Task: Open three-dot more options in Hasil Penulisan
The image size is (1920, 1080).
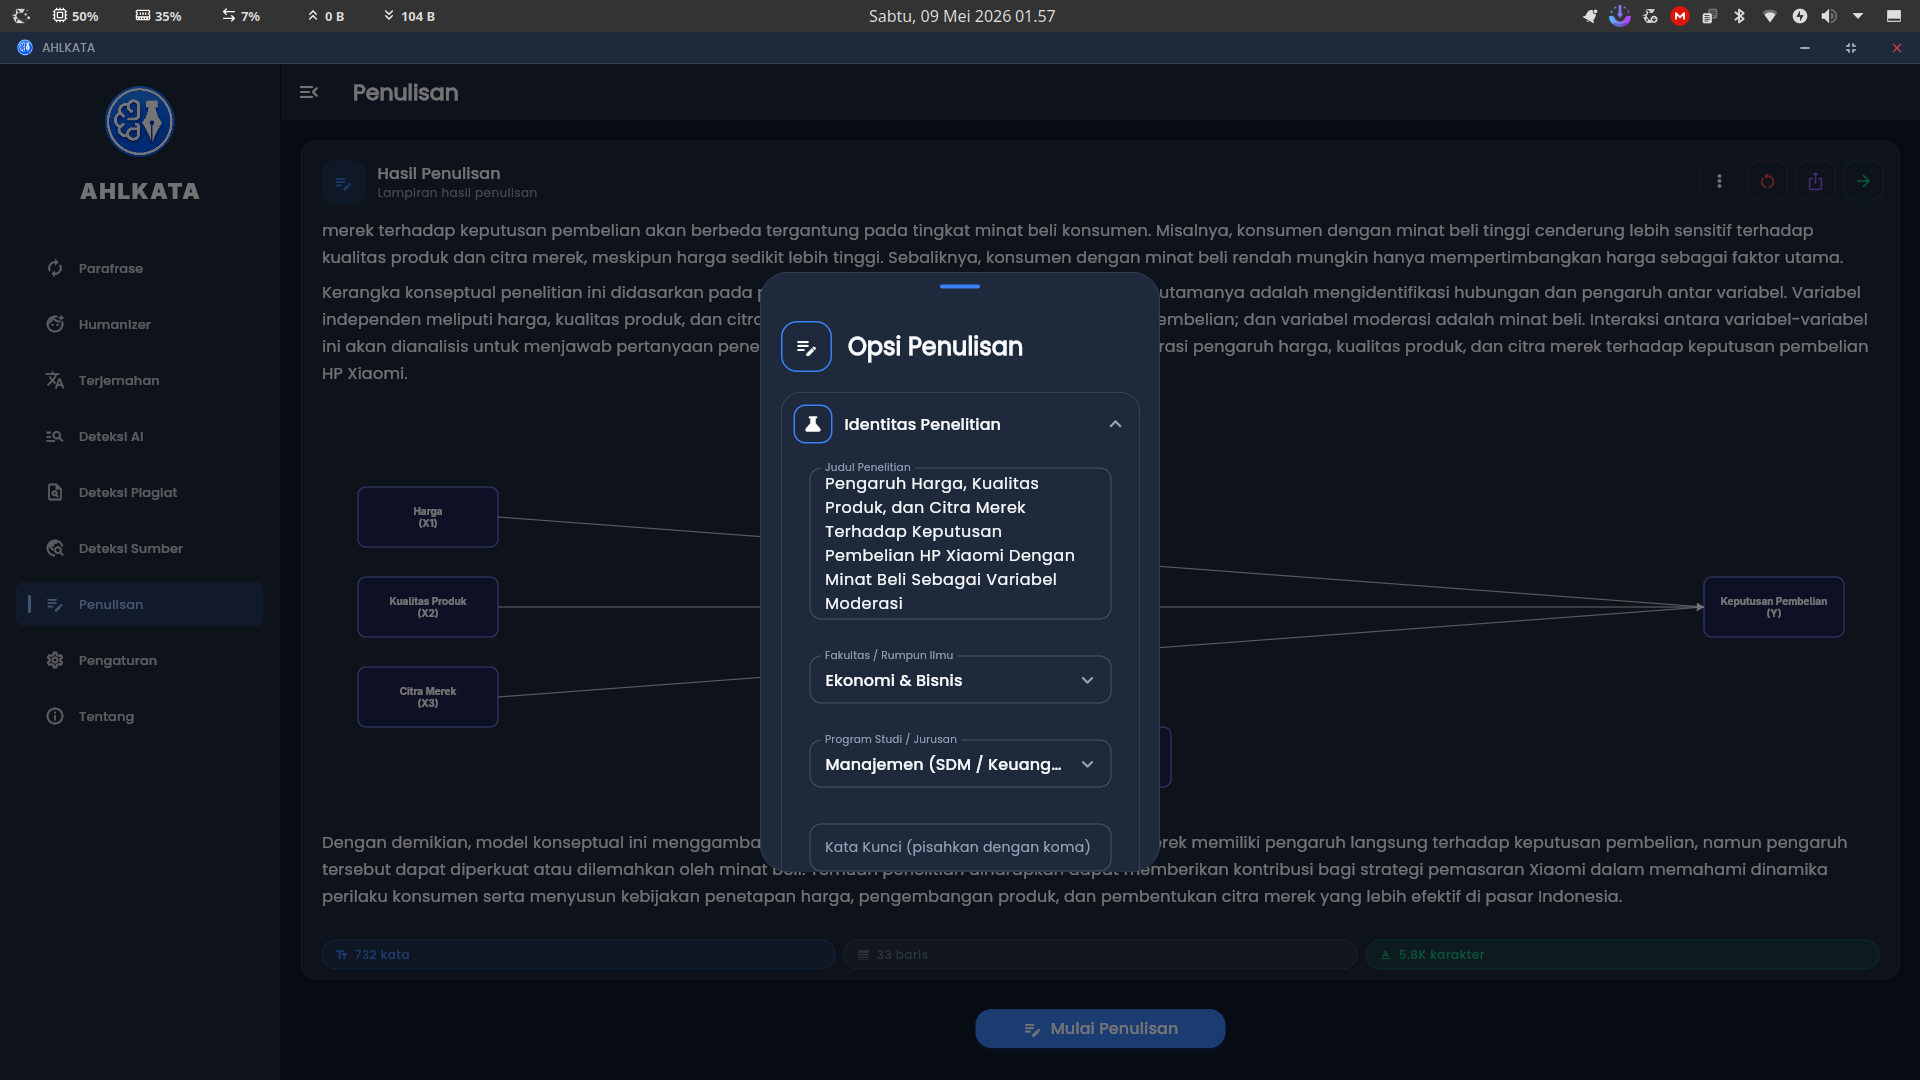Action: click(x=1719, y=181)
